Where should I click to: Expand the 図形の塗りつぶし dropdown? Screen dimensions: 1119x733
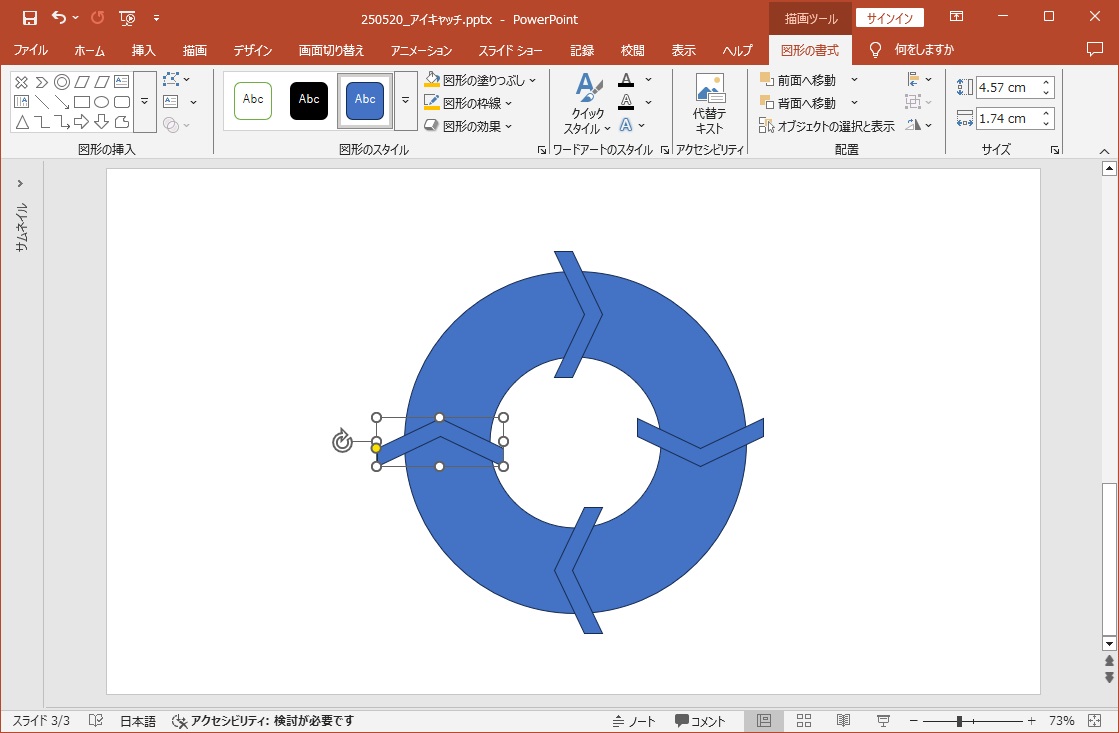(532, 80)
